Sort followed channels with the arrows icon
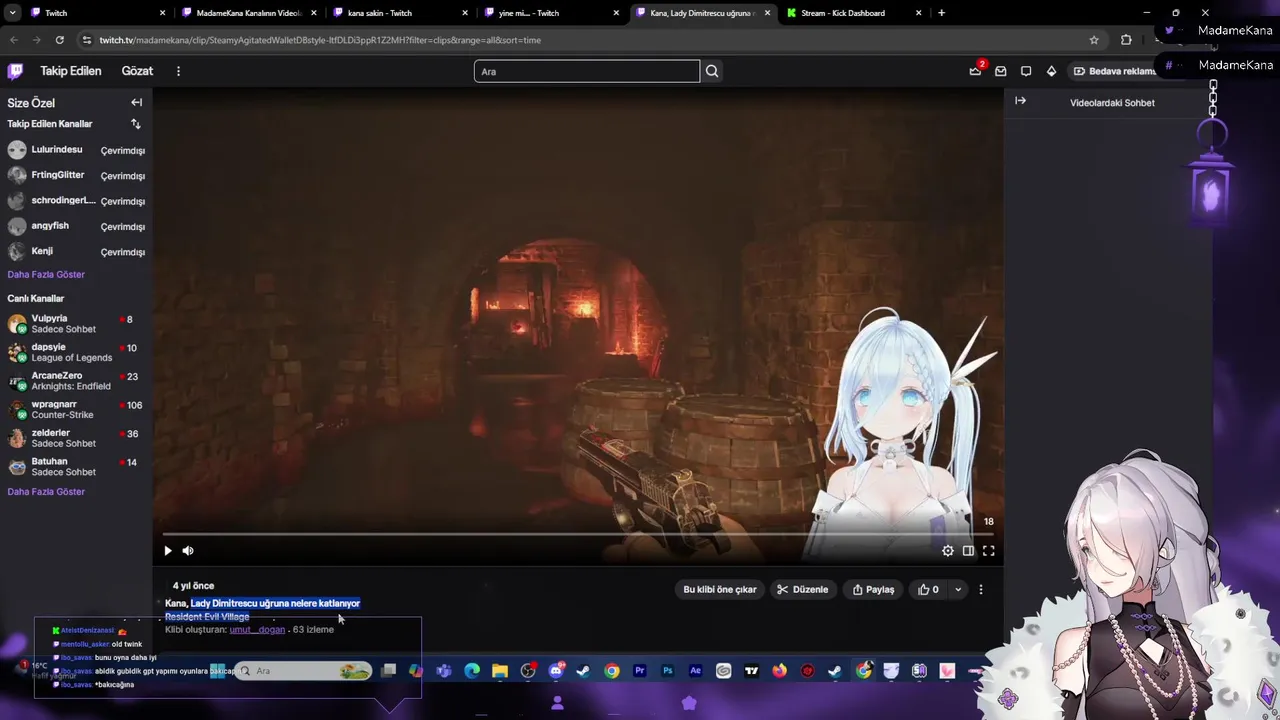 tap(136, 124)
